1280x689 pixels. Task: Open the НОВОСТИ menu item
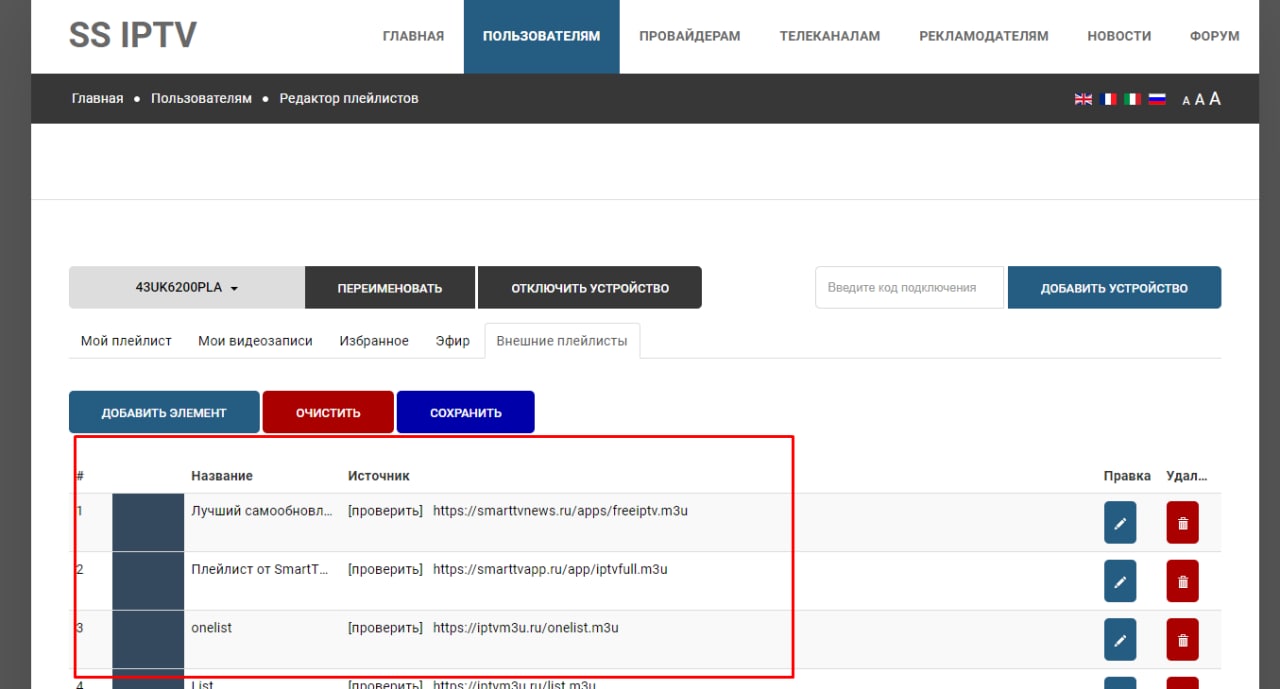1119,36
